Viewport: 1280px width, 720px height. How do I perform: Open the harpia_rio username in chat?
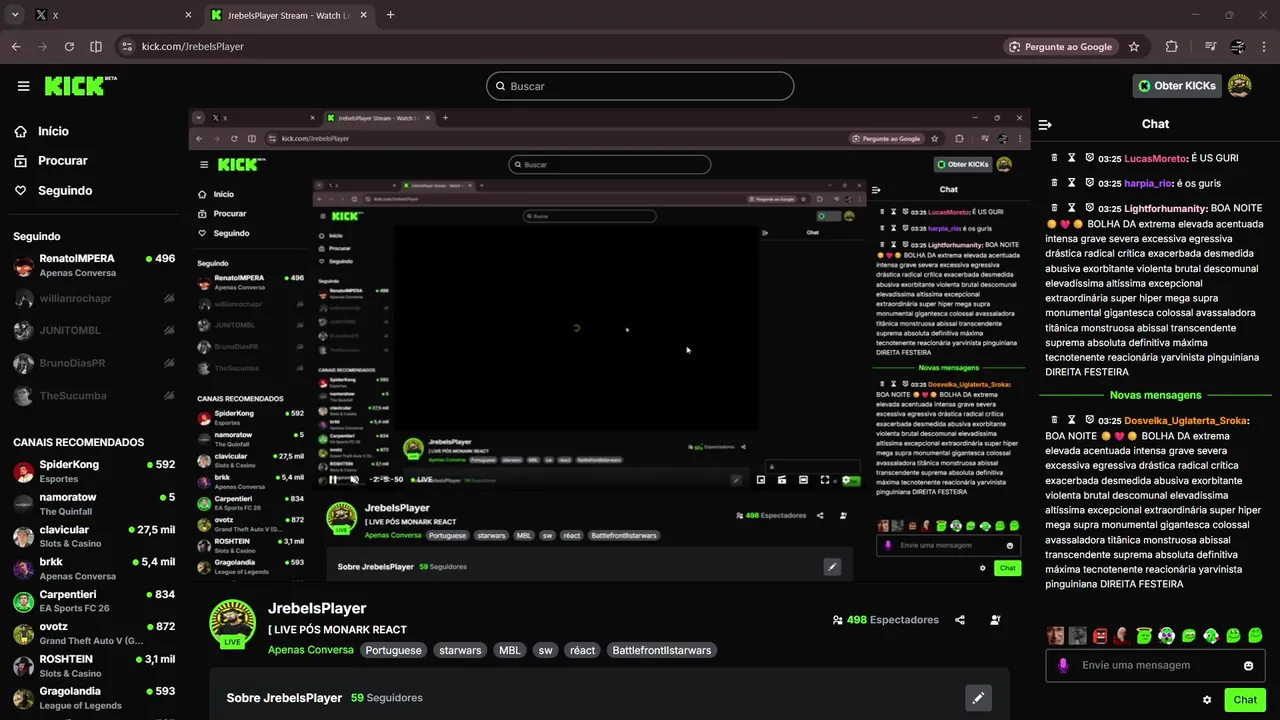click(1148, 183)
